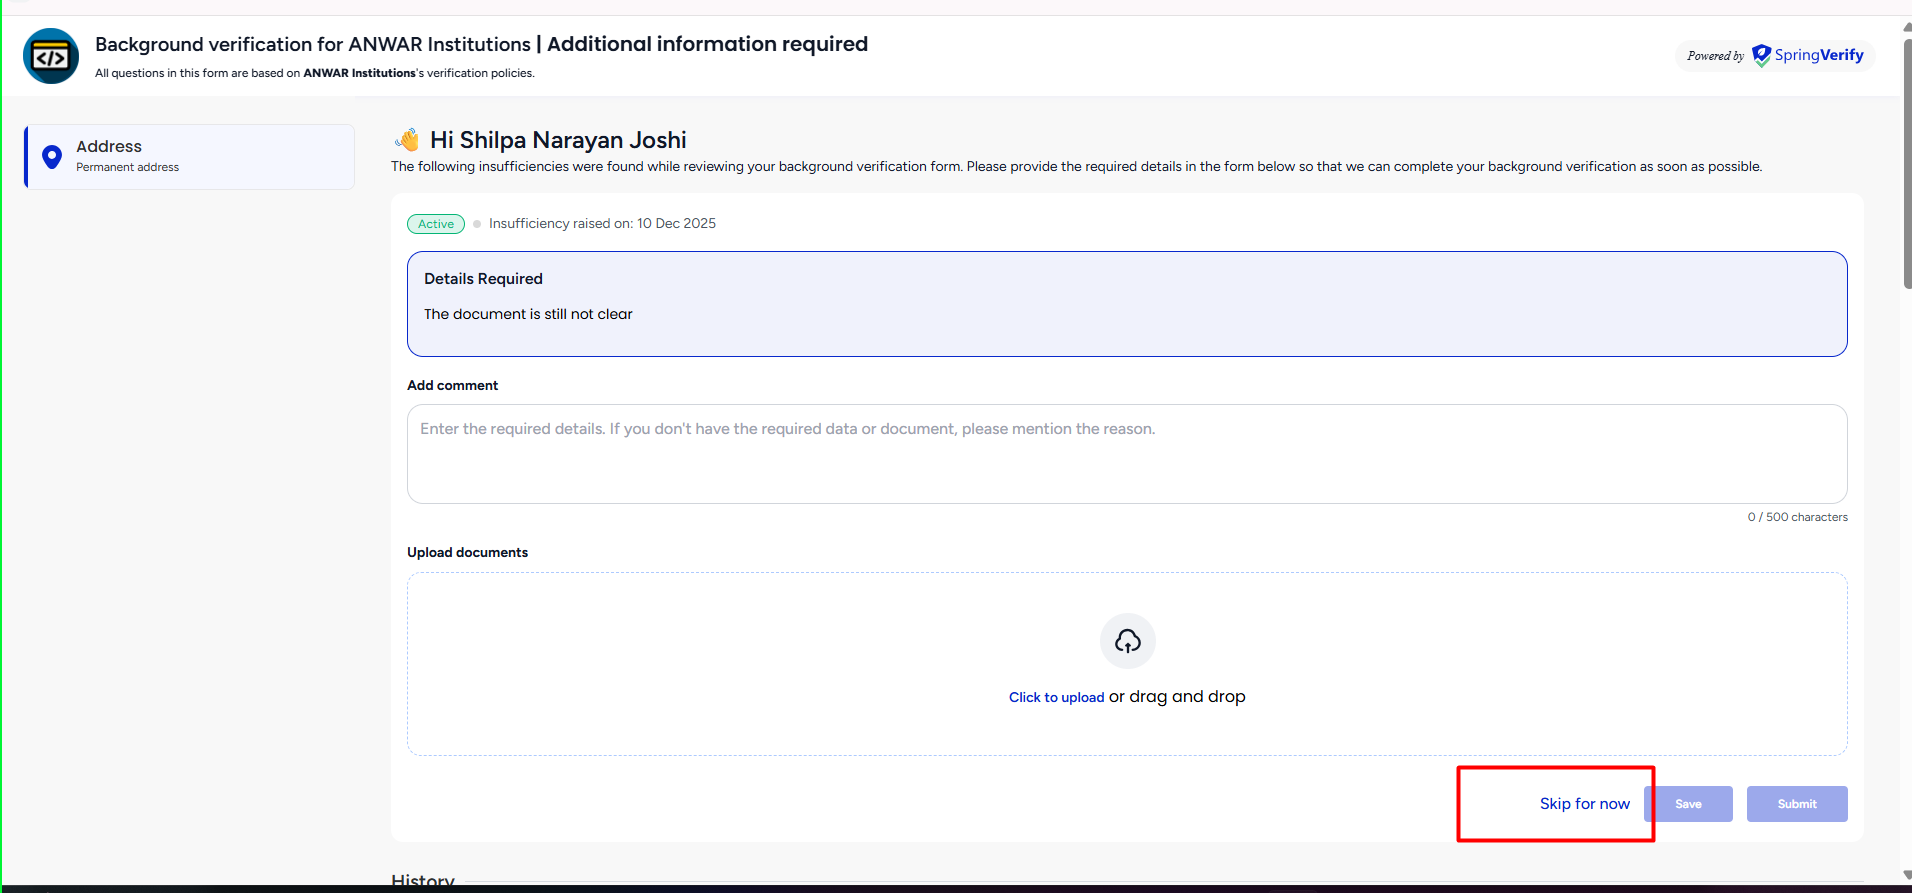Click the location pin icon beside Address

(x=52, y=157)
